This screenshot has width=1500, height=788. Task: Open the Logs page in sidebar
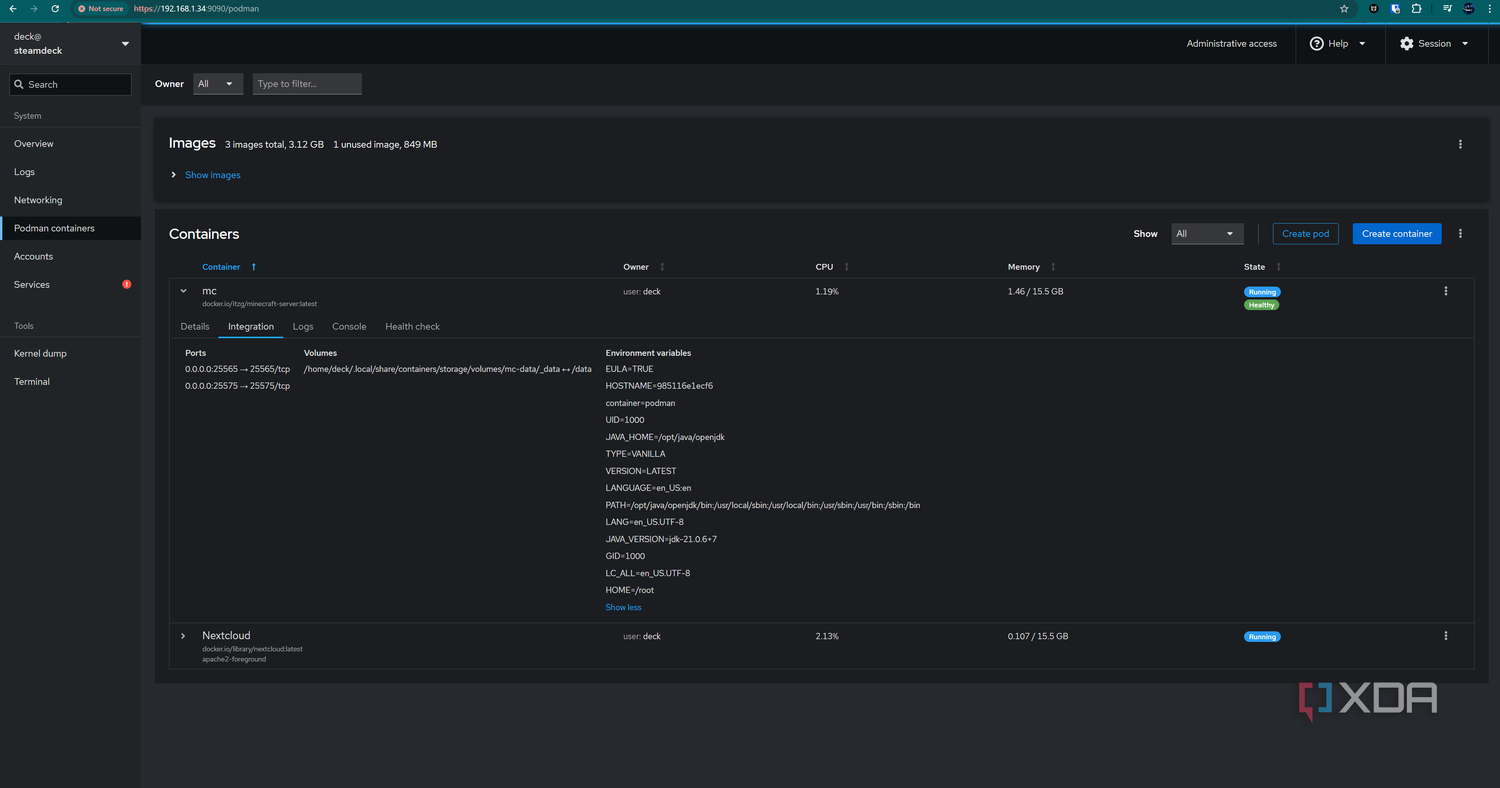70,172
